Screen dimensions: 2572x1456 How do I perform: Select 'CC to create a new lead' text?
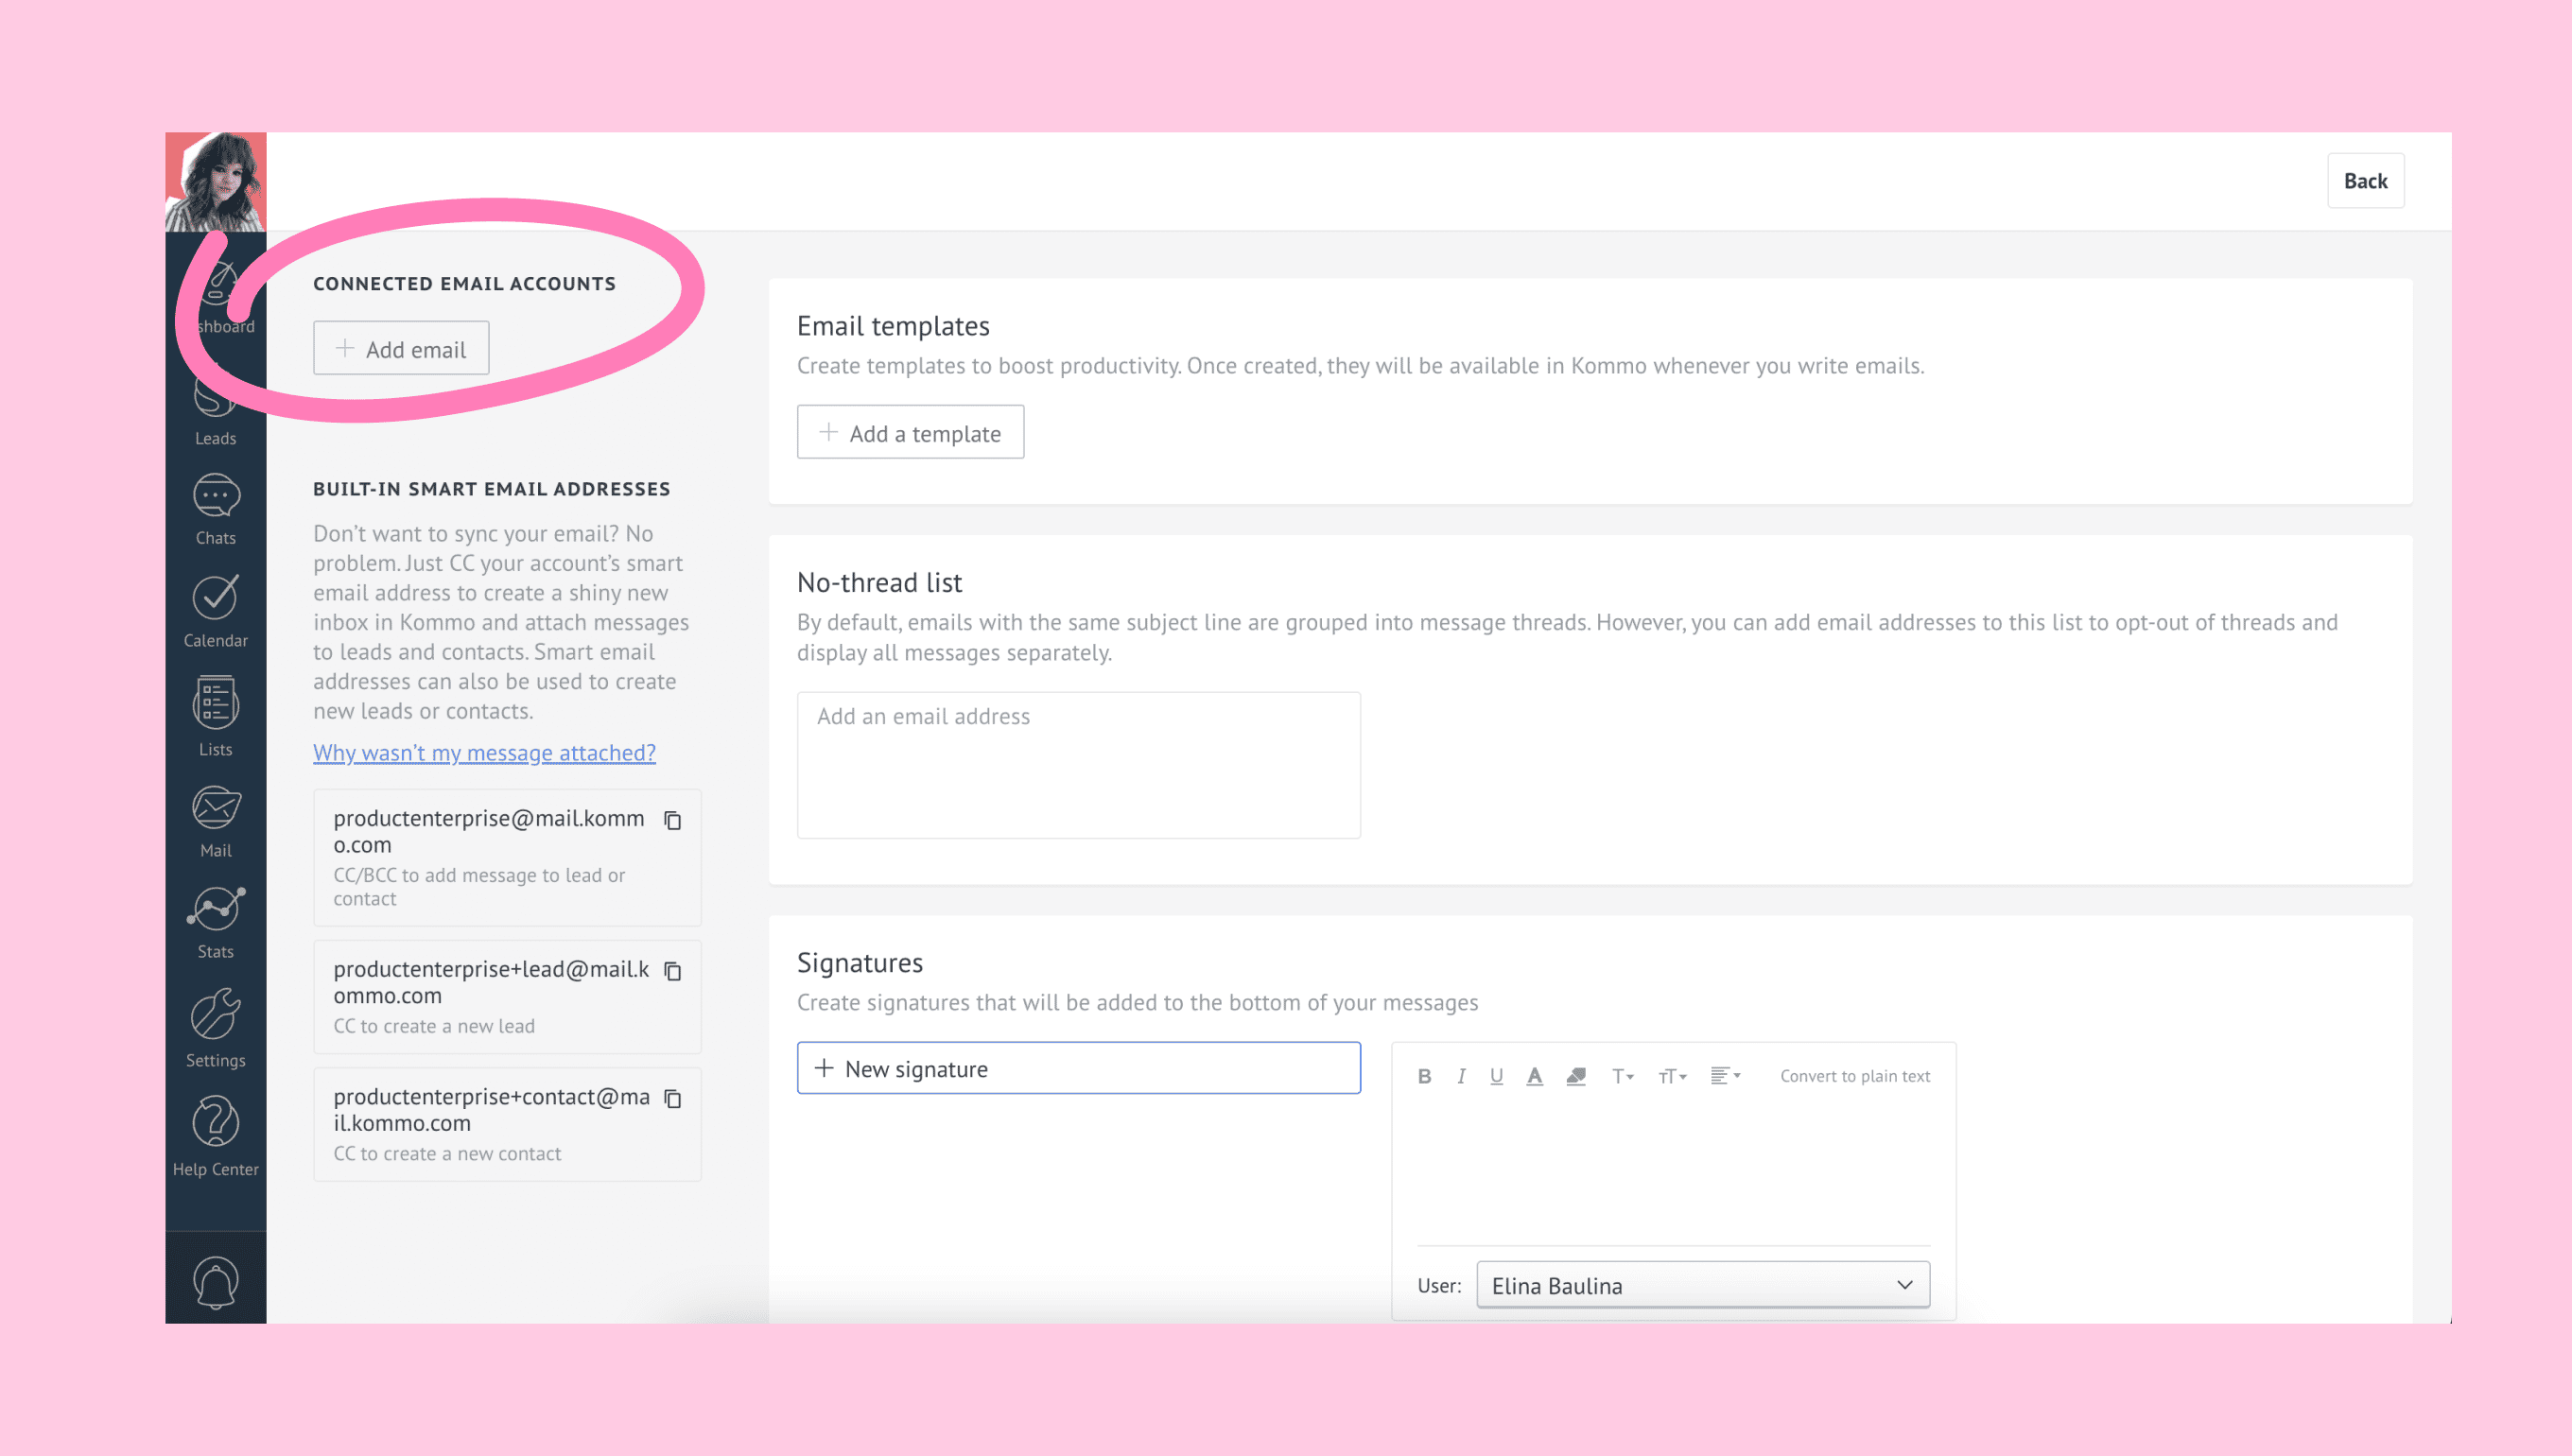click(434, 1026)
